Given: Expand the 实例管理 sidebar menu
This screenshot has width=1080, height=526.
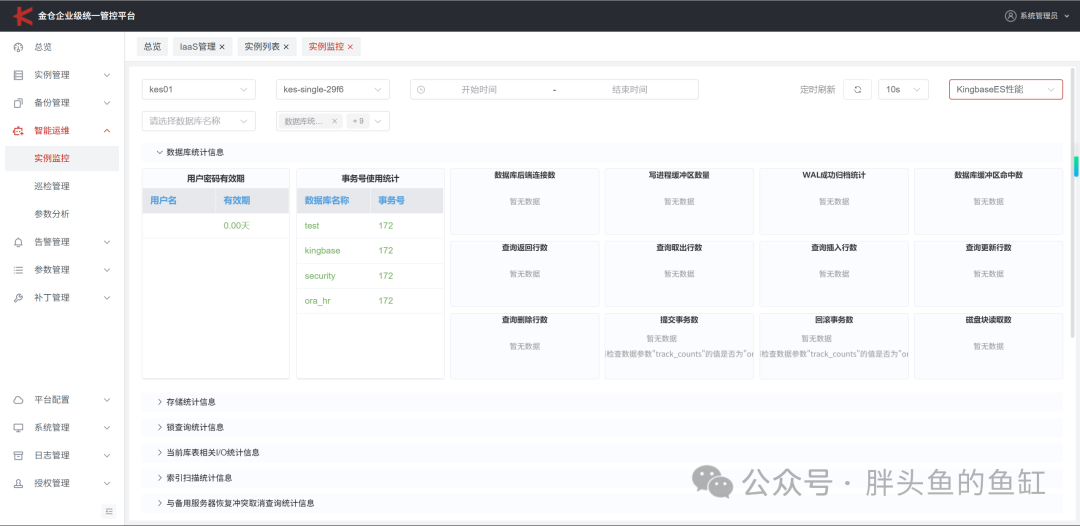Looking at the screenshot, I should click(62, 75).
